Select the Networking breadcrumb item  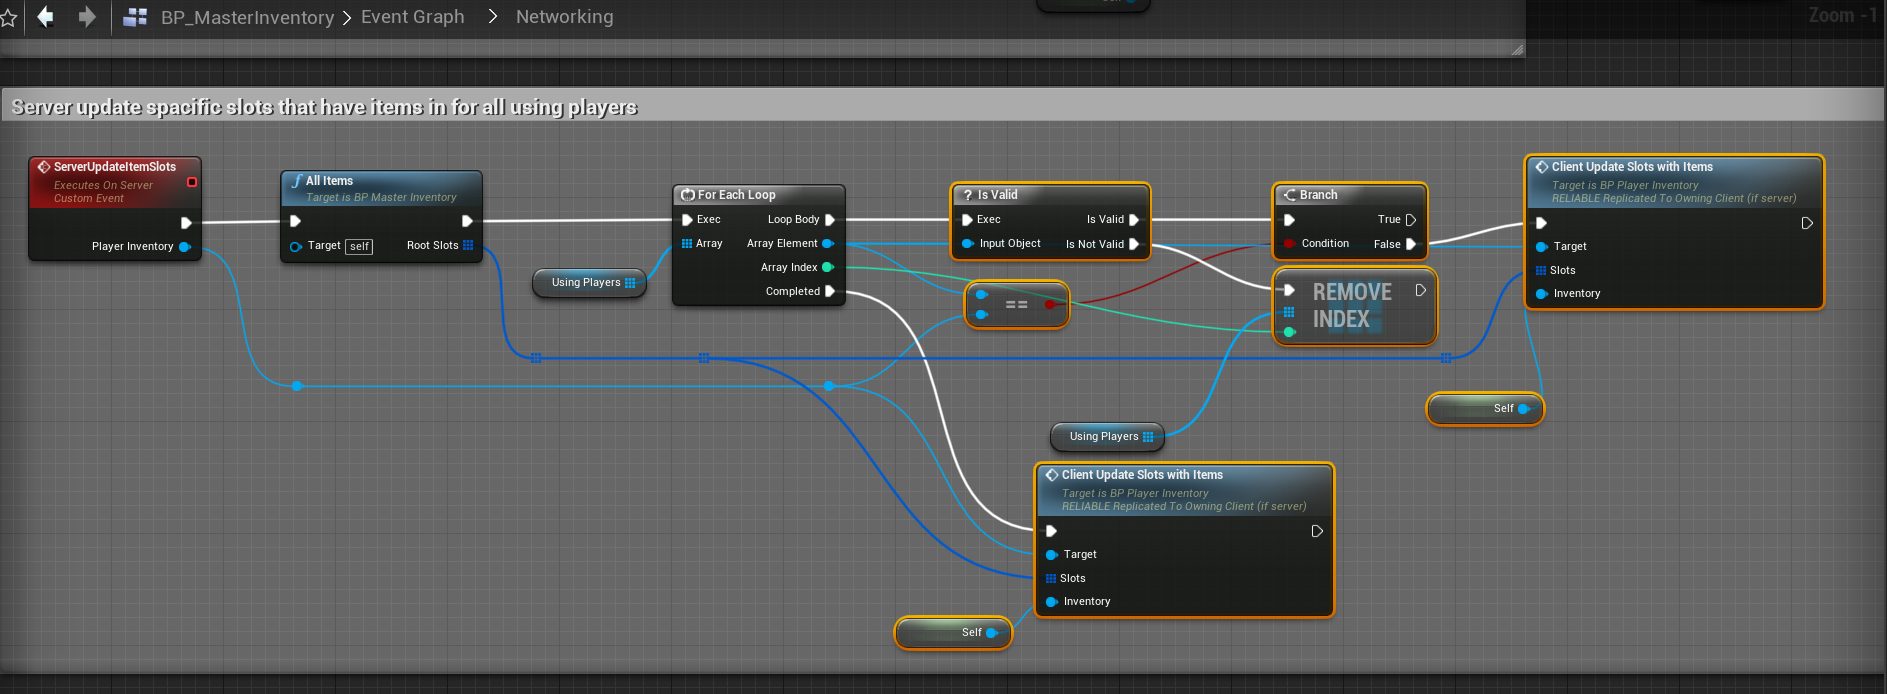pos(564,17)
